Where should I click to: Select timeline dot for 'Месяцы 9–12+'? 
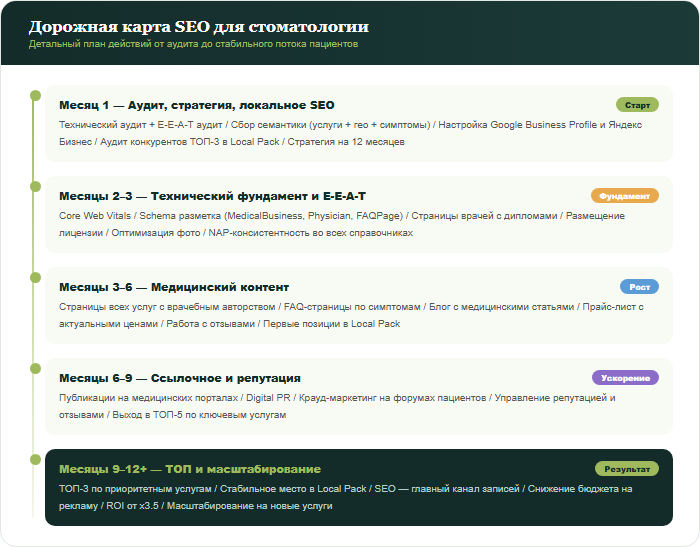tap(35, 459)
